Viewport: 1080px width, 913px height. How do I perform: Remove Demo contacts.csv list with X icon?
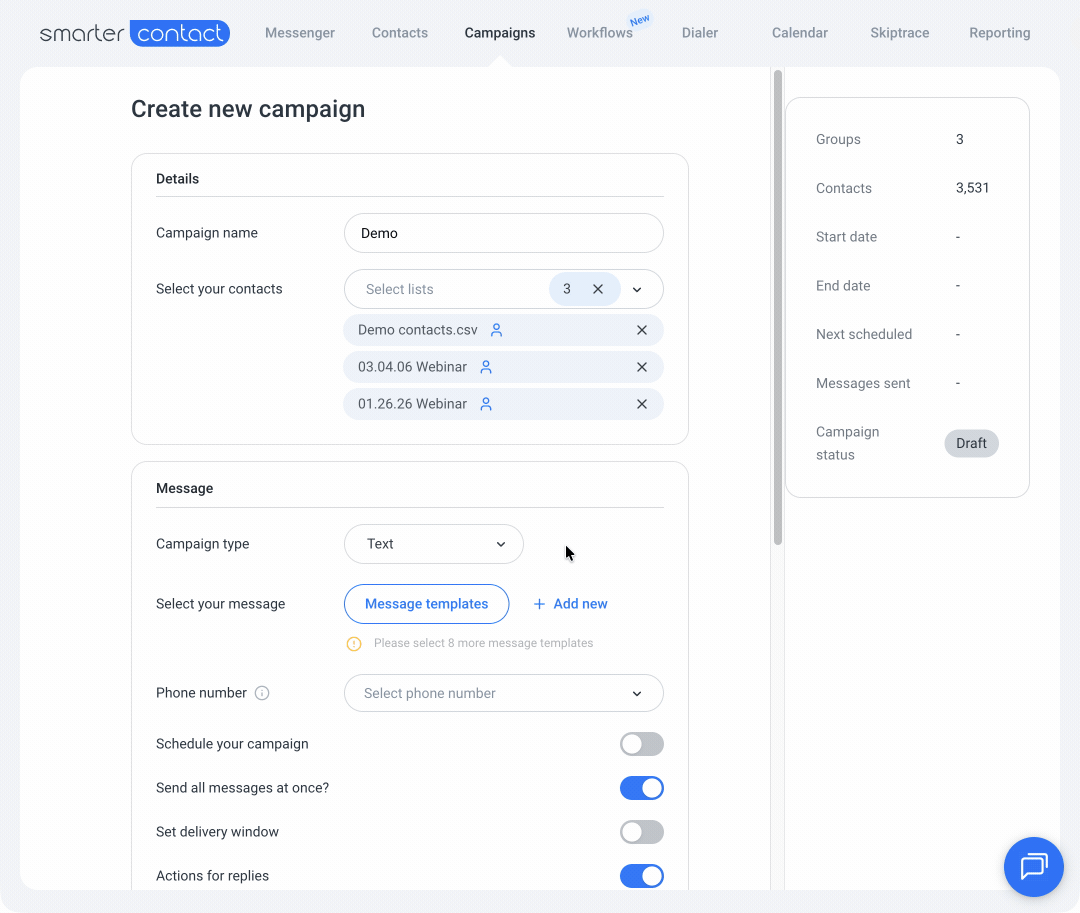642,330
